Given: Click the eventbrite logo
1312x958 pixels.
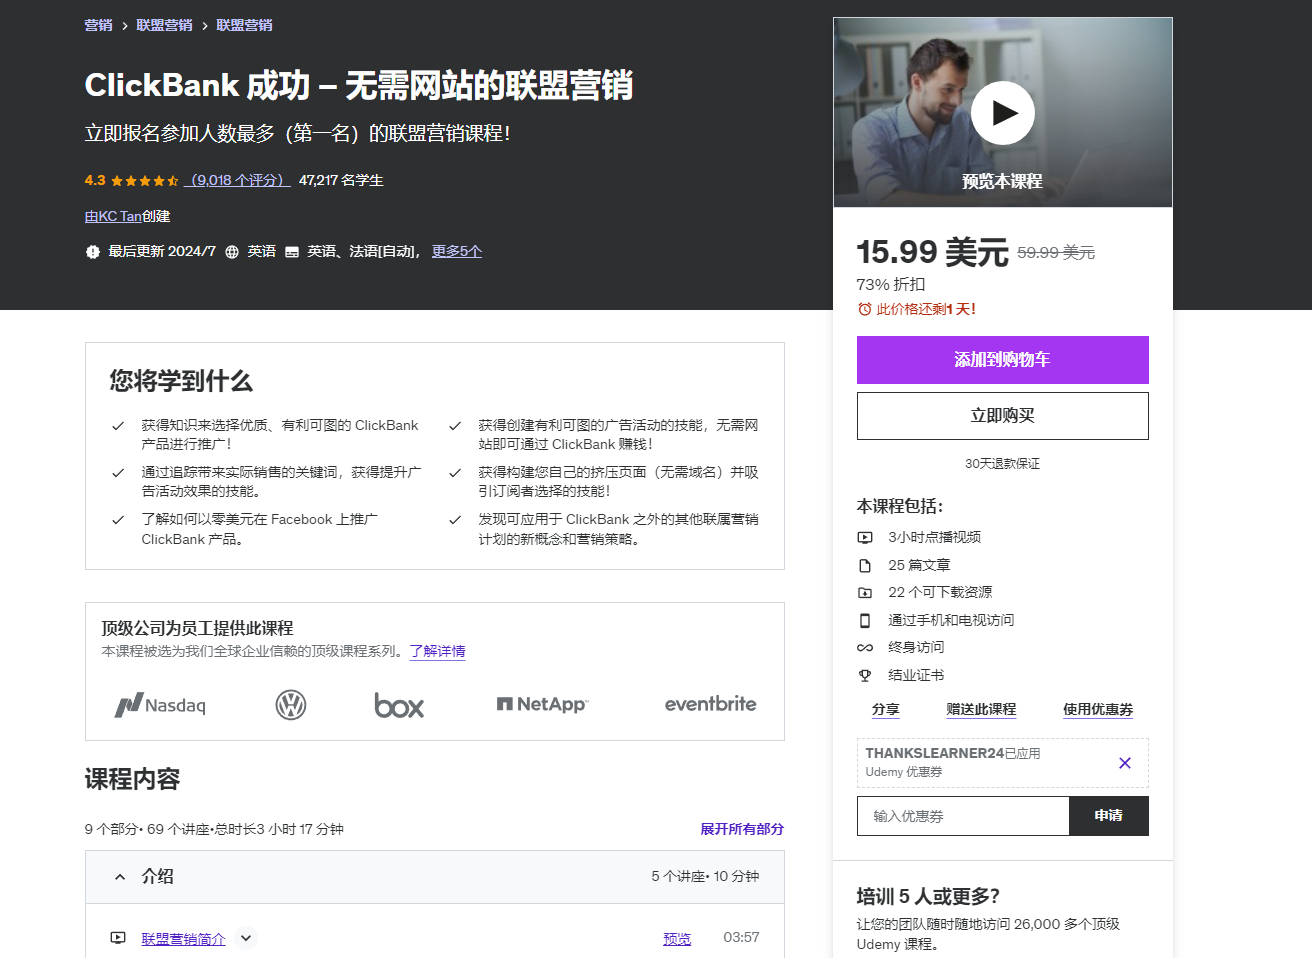Looking at the screenshot, I should 710,704.
